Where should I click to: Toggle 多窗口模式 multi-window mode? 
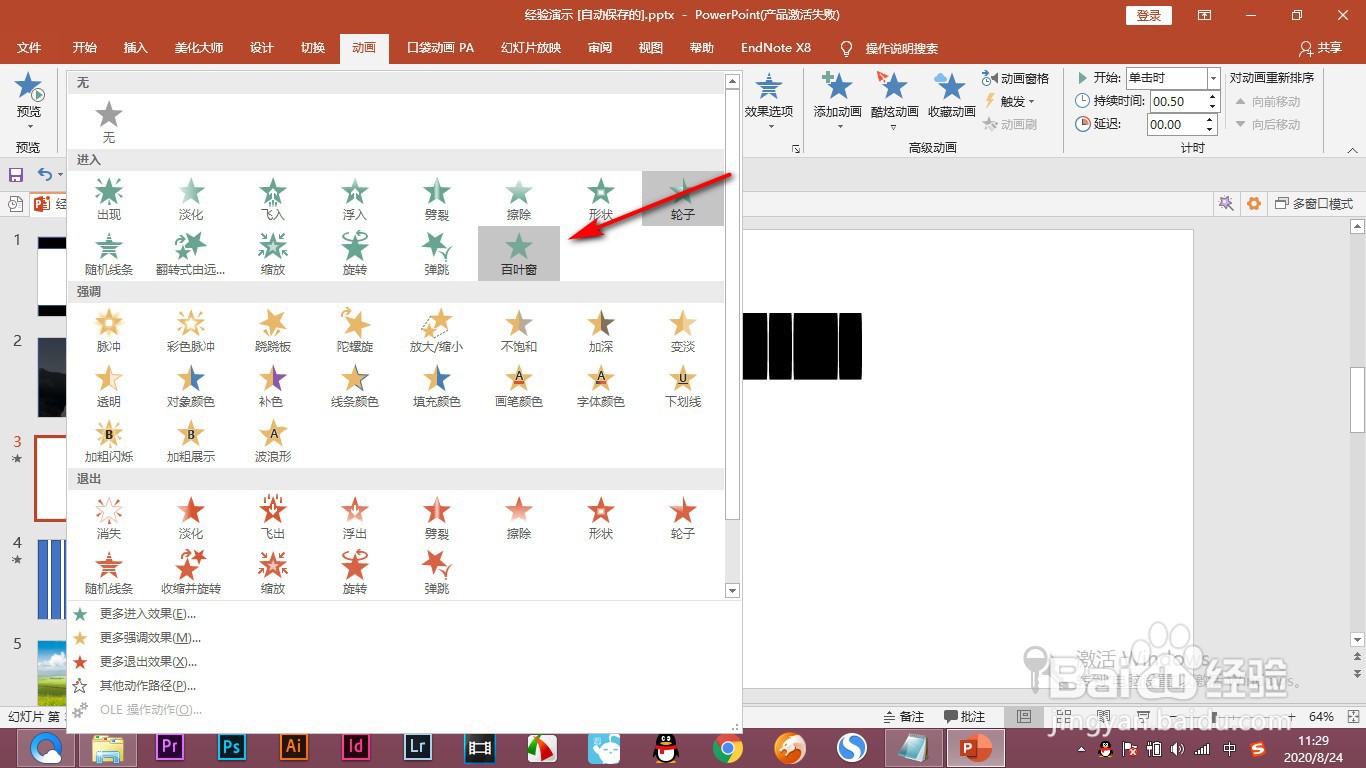(1314, 203)
